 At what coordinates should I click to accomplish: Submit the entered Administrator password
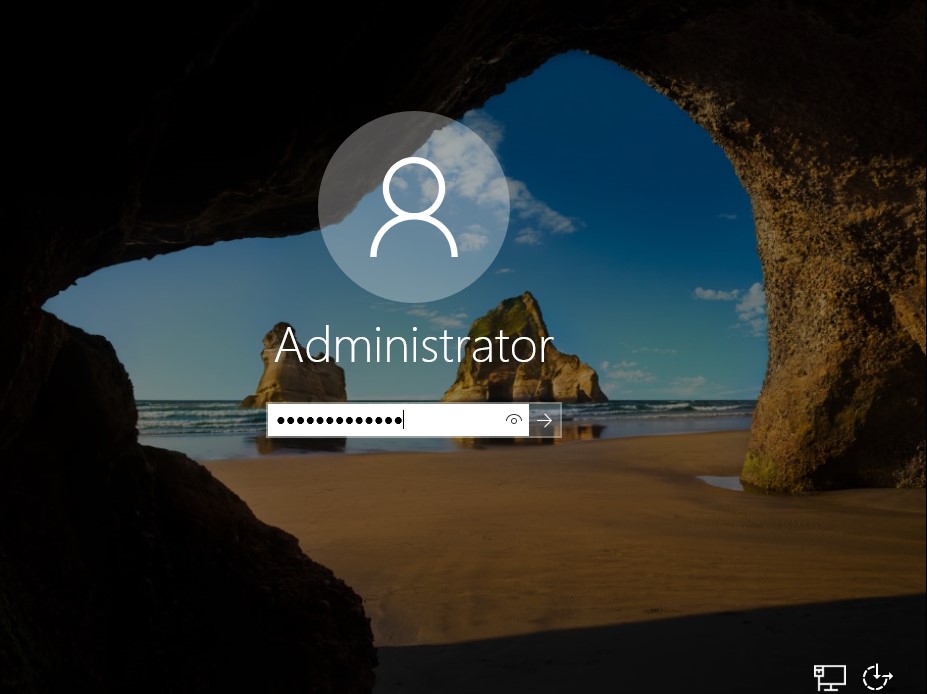545,421
